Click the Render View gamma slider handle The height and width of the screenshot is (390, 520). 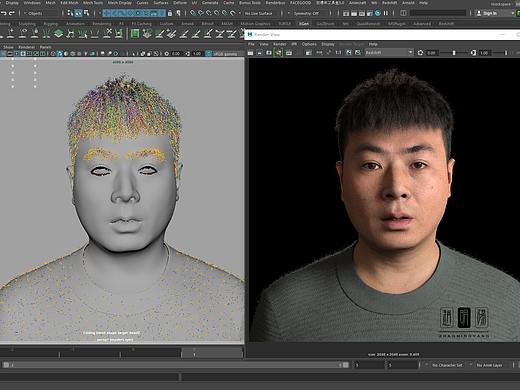(506, 53)
